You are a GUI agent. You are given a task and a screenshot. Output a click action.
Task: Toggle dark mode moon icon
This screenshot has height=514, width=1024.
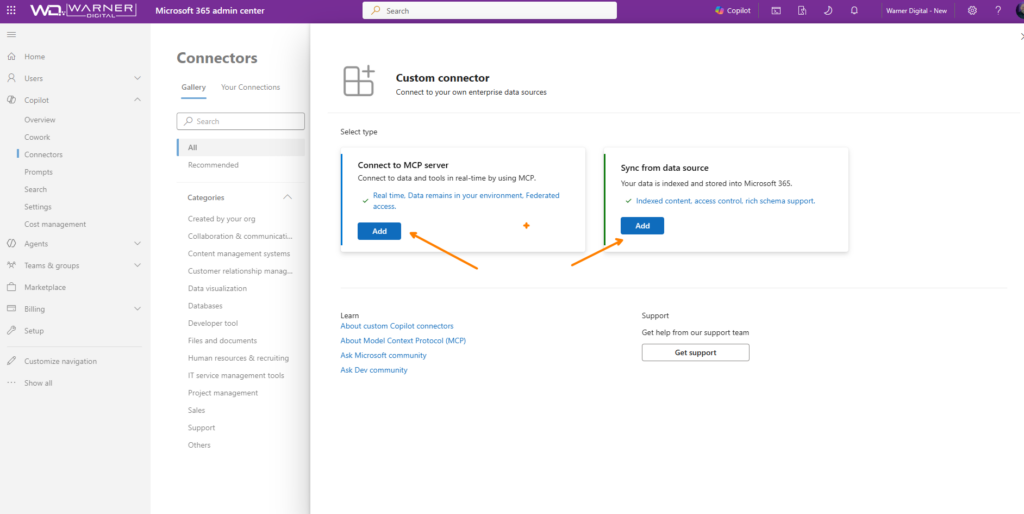click(x=828, y=10)
